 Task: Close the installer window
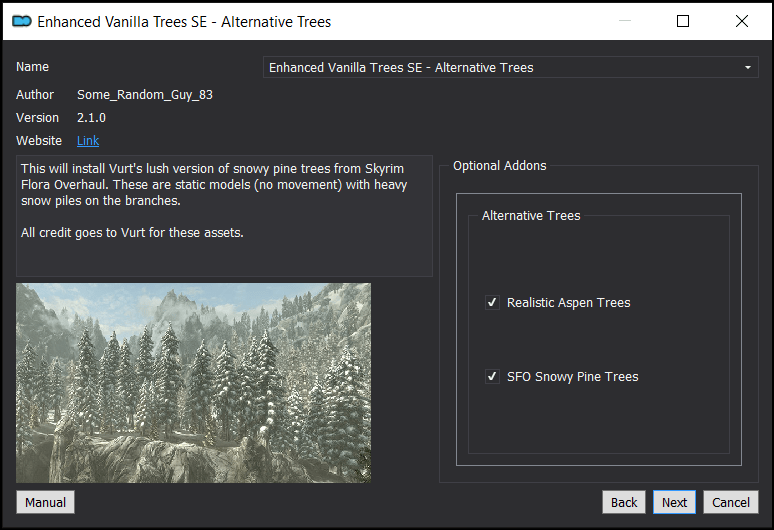click(741, 21)
